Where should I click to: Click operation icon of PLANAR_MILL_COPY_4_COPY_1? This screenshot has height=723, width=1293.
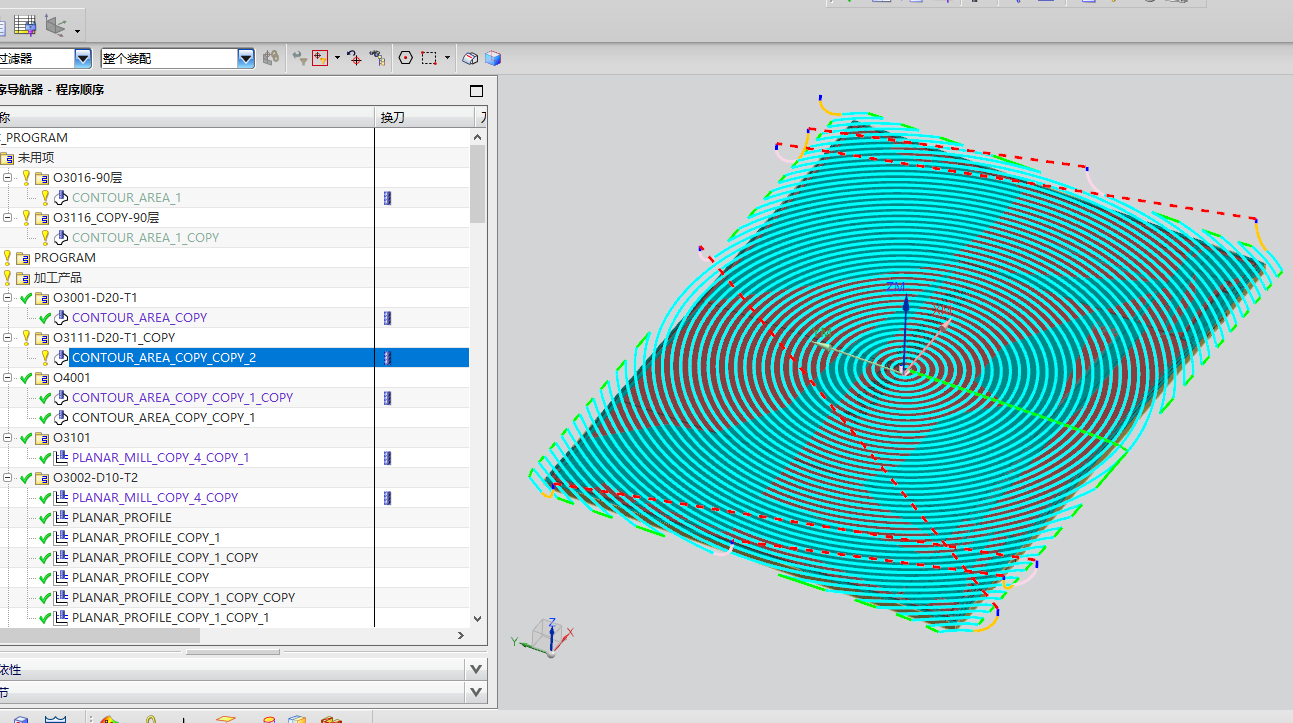pyautogui.click(x=60, y=458)
